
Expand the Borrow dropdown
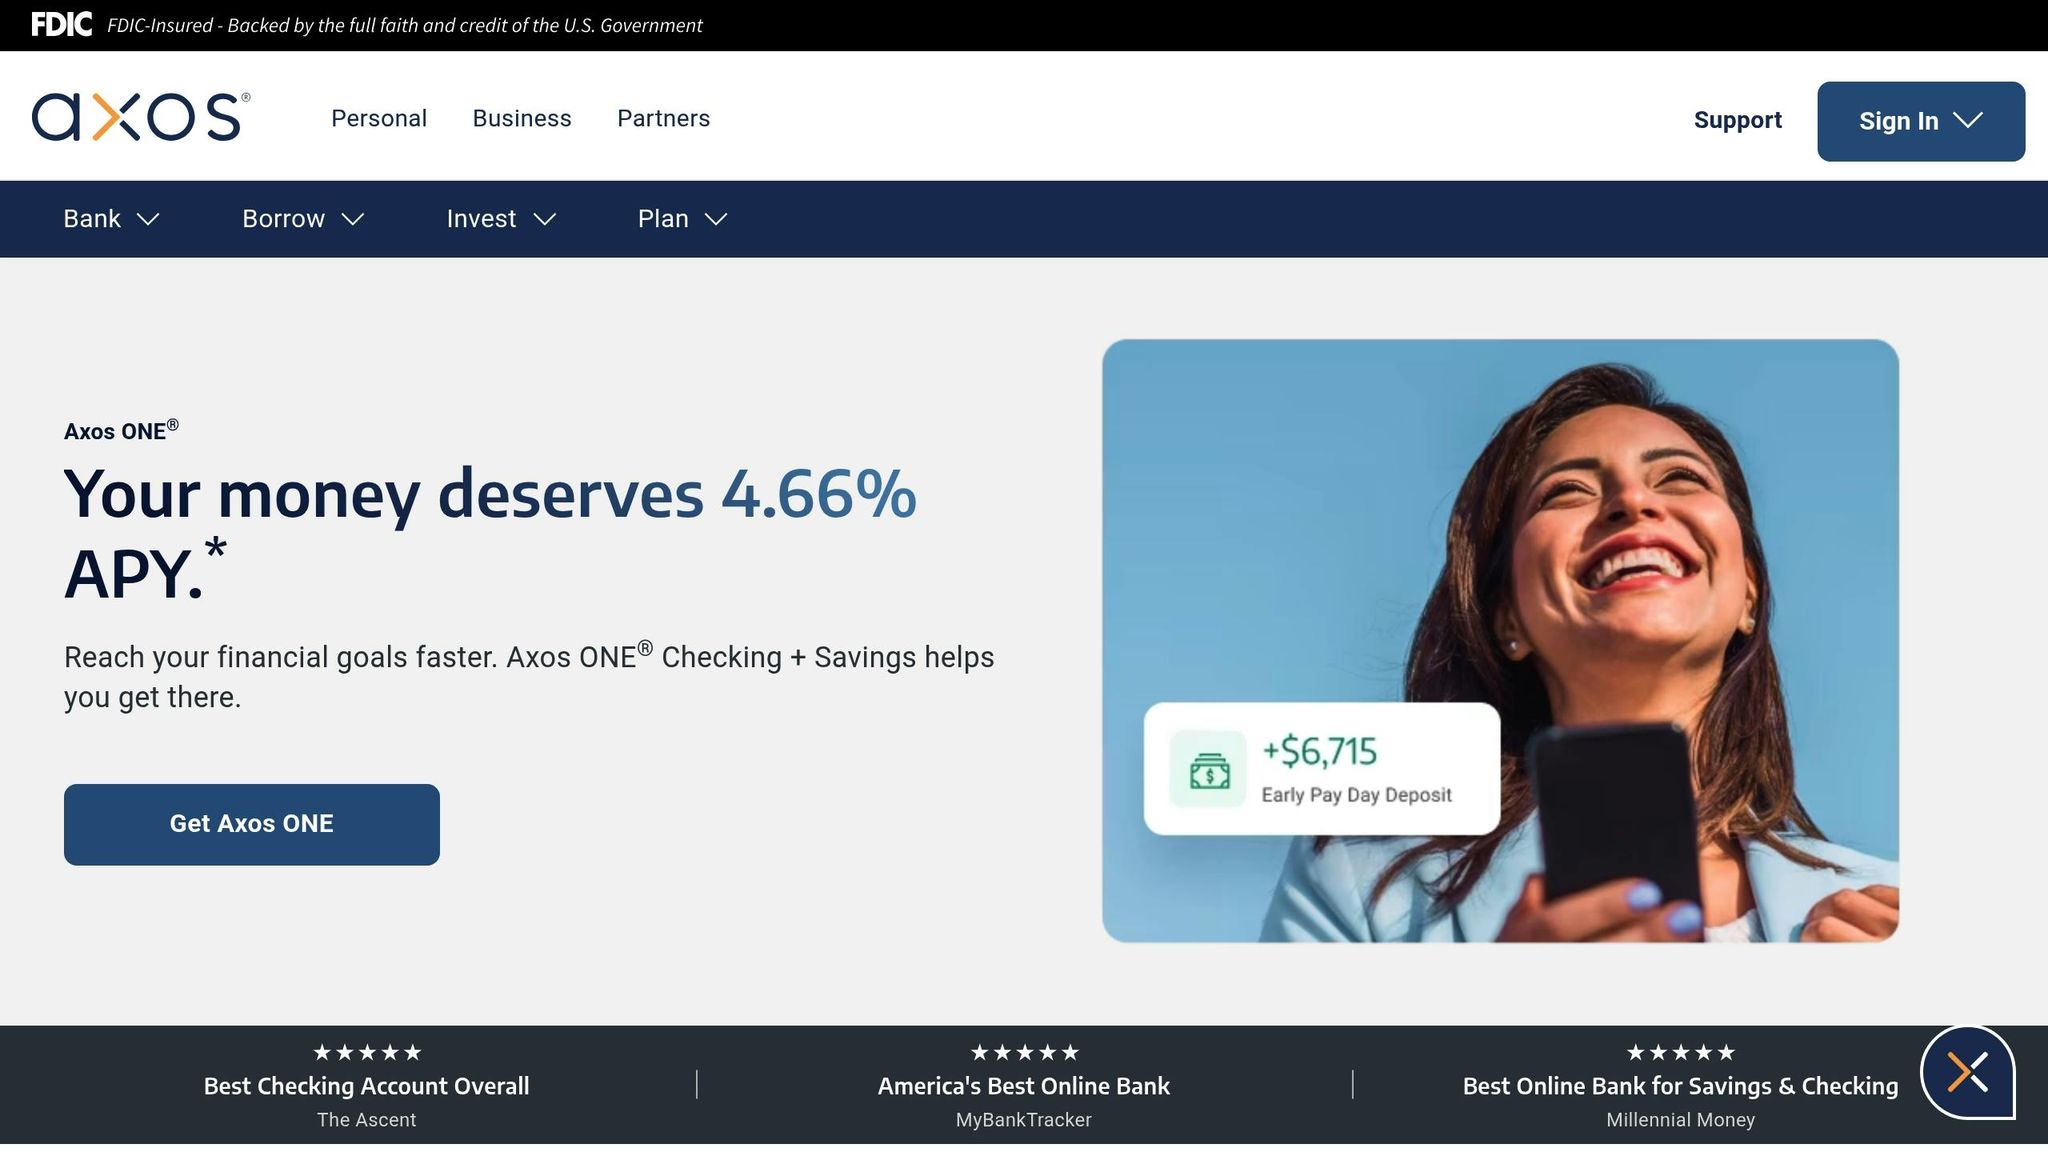[303, 219]
